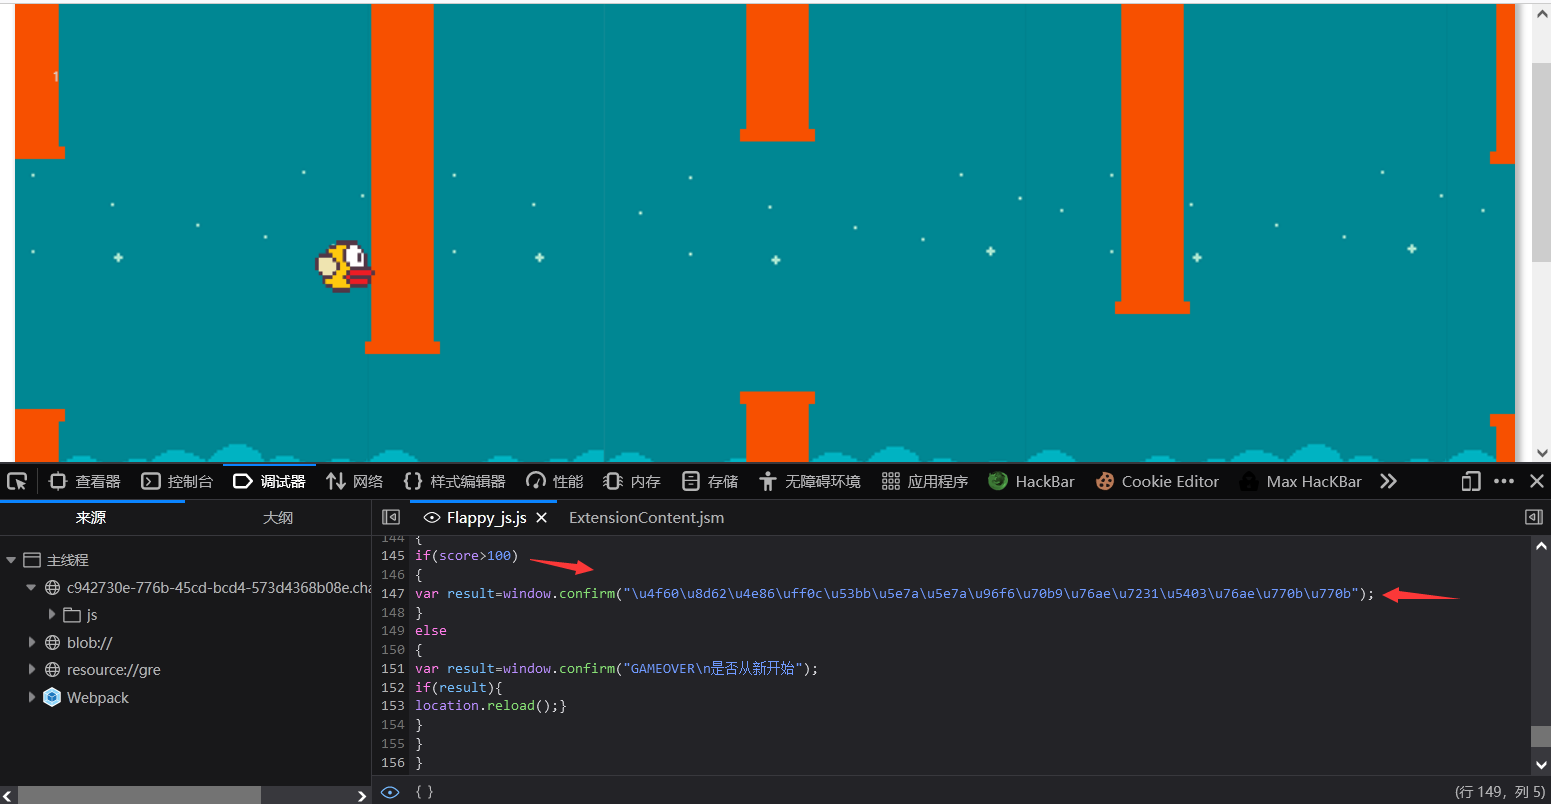
Task: Switch to the 大纲 outline tab
Action: pyautogui.click(x=278, y=517)
